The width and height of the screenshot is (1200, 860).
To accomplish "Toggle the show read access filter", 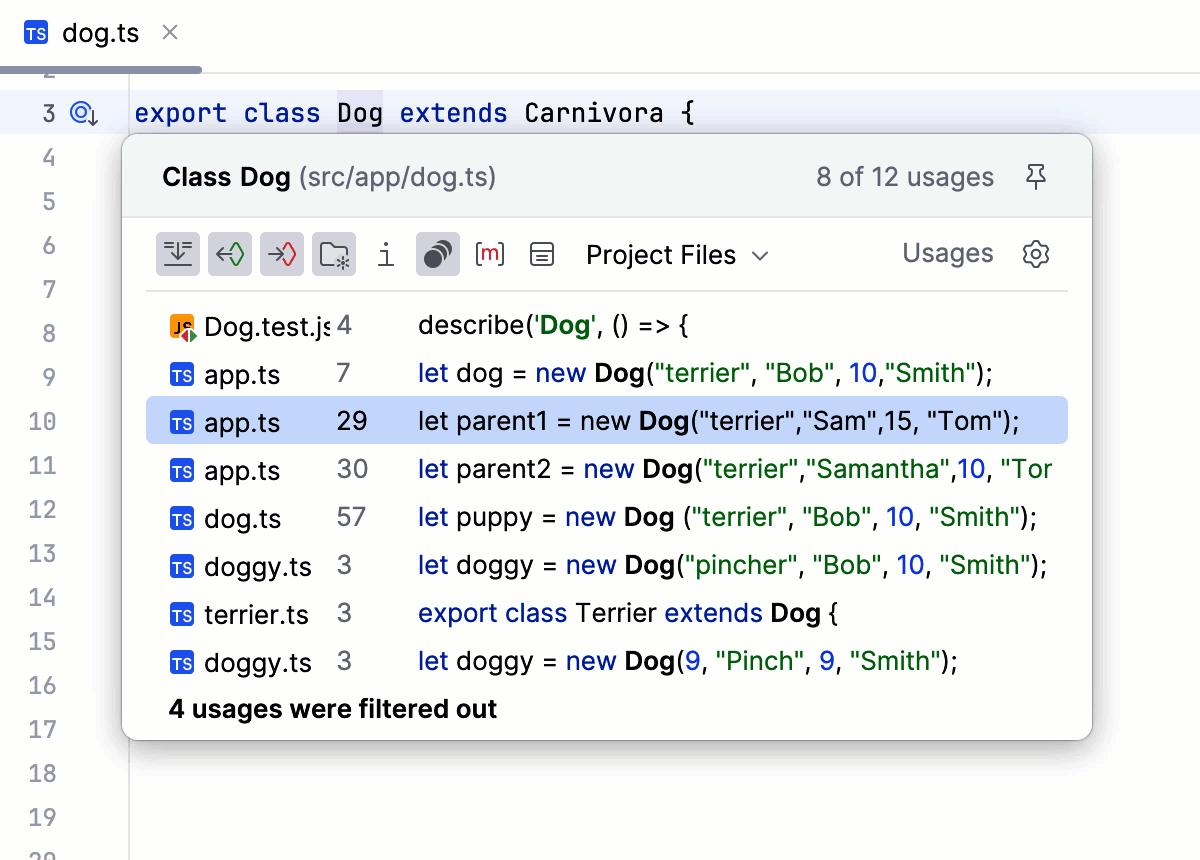I will pyautogui.click(x=230, y=255).
